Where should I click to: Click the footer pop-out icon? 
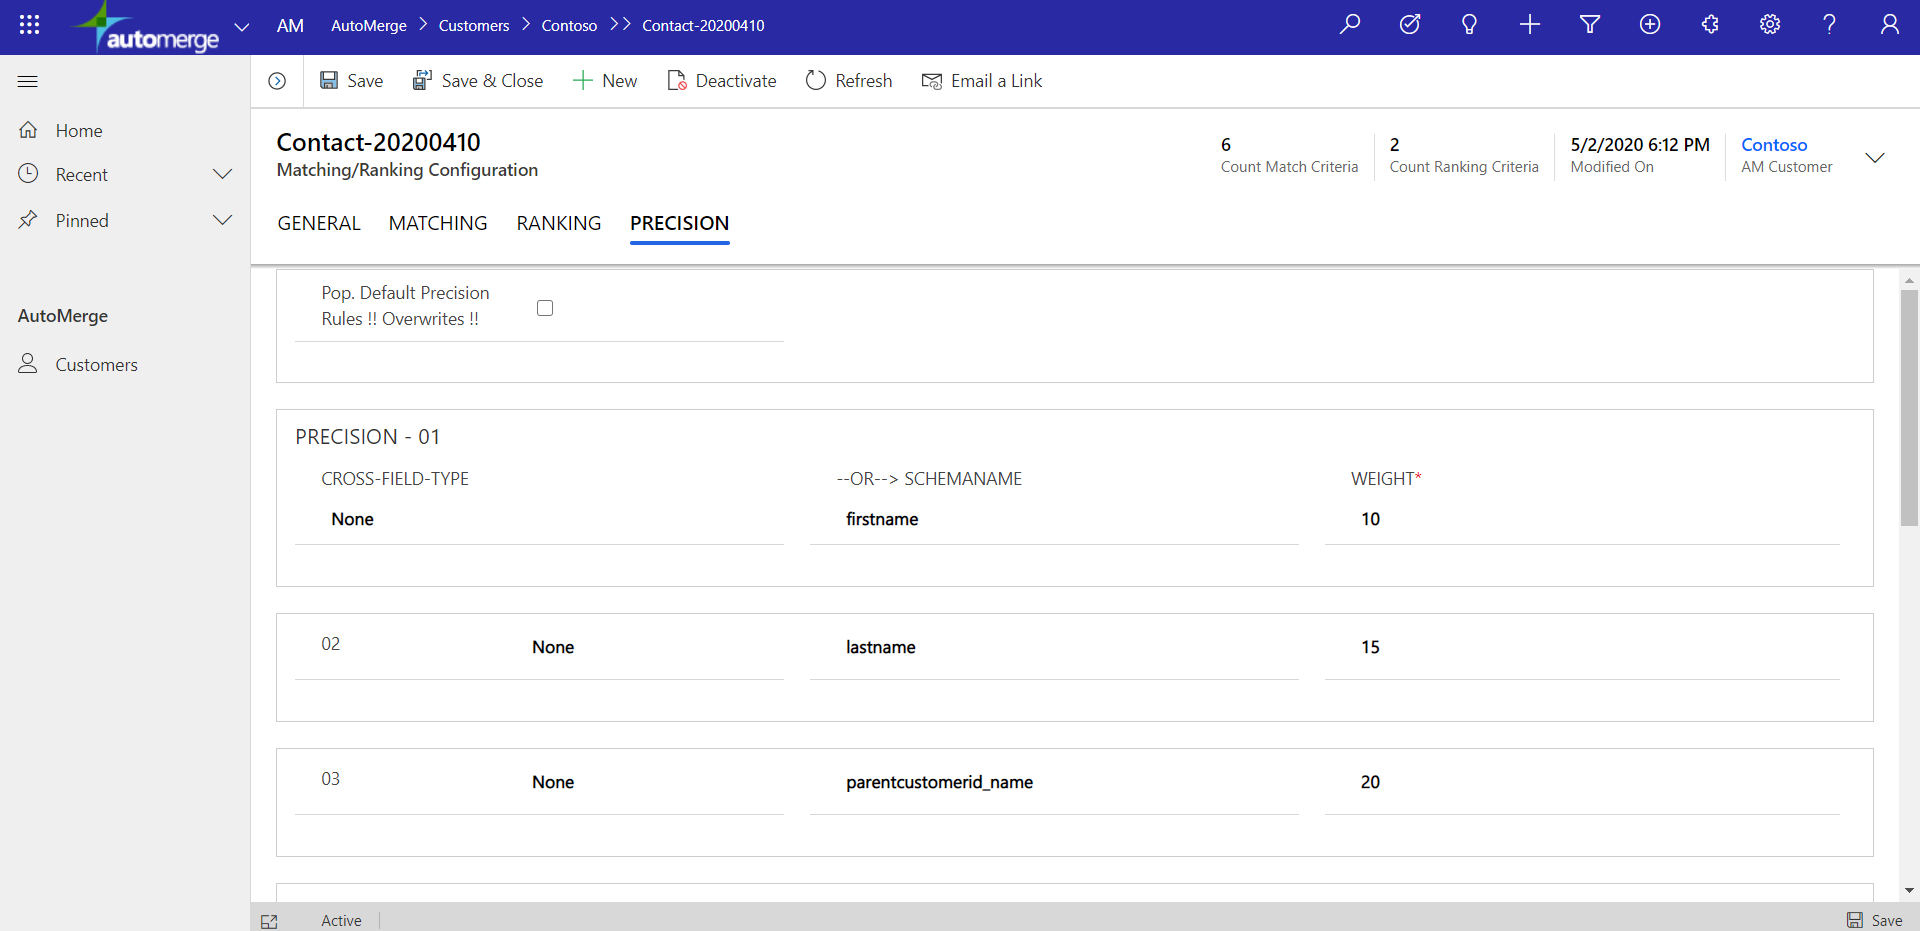(269, 921)
